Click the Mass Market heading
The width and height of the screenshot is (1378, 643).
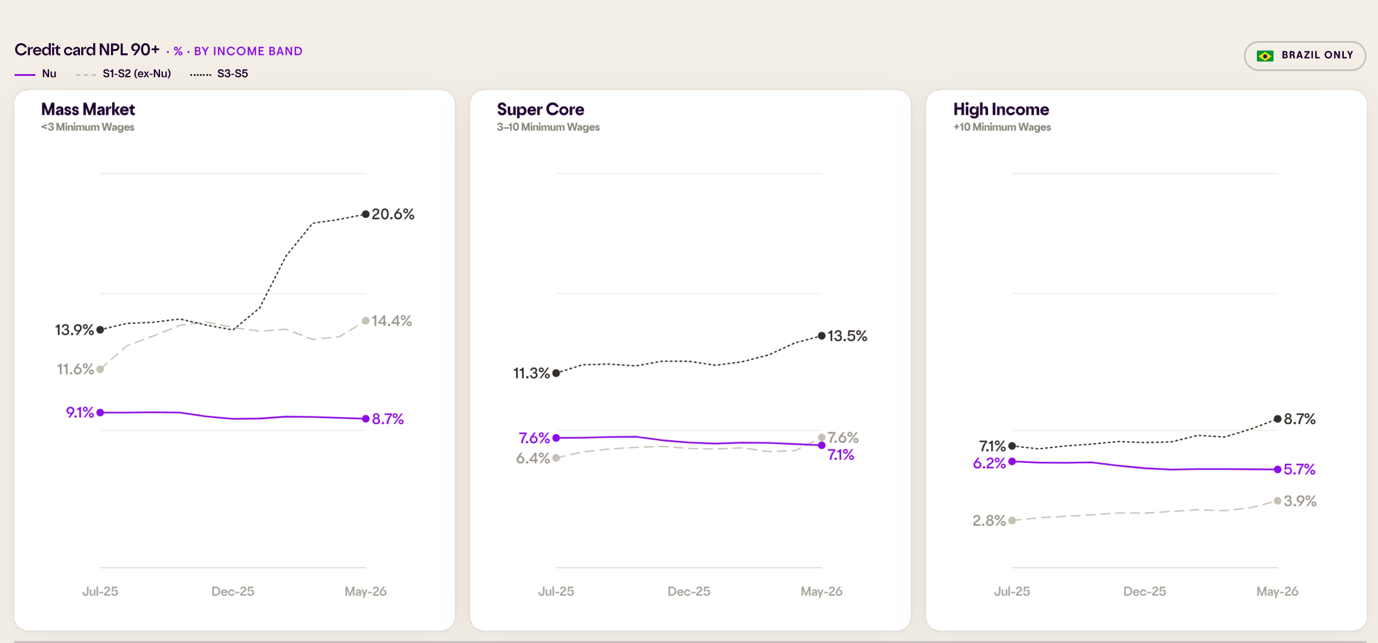tap(88, 109)
